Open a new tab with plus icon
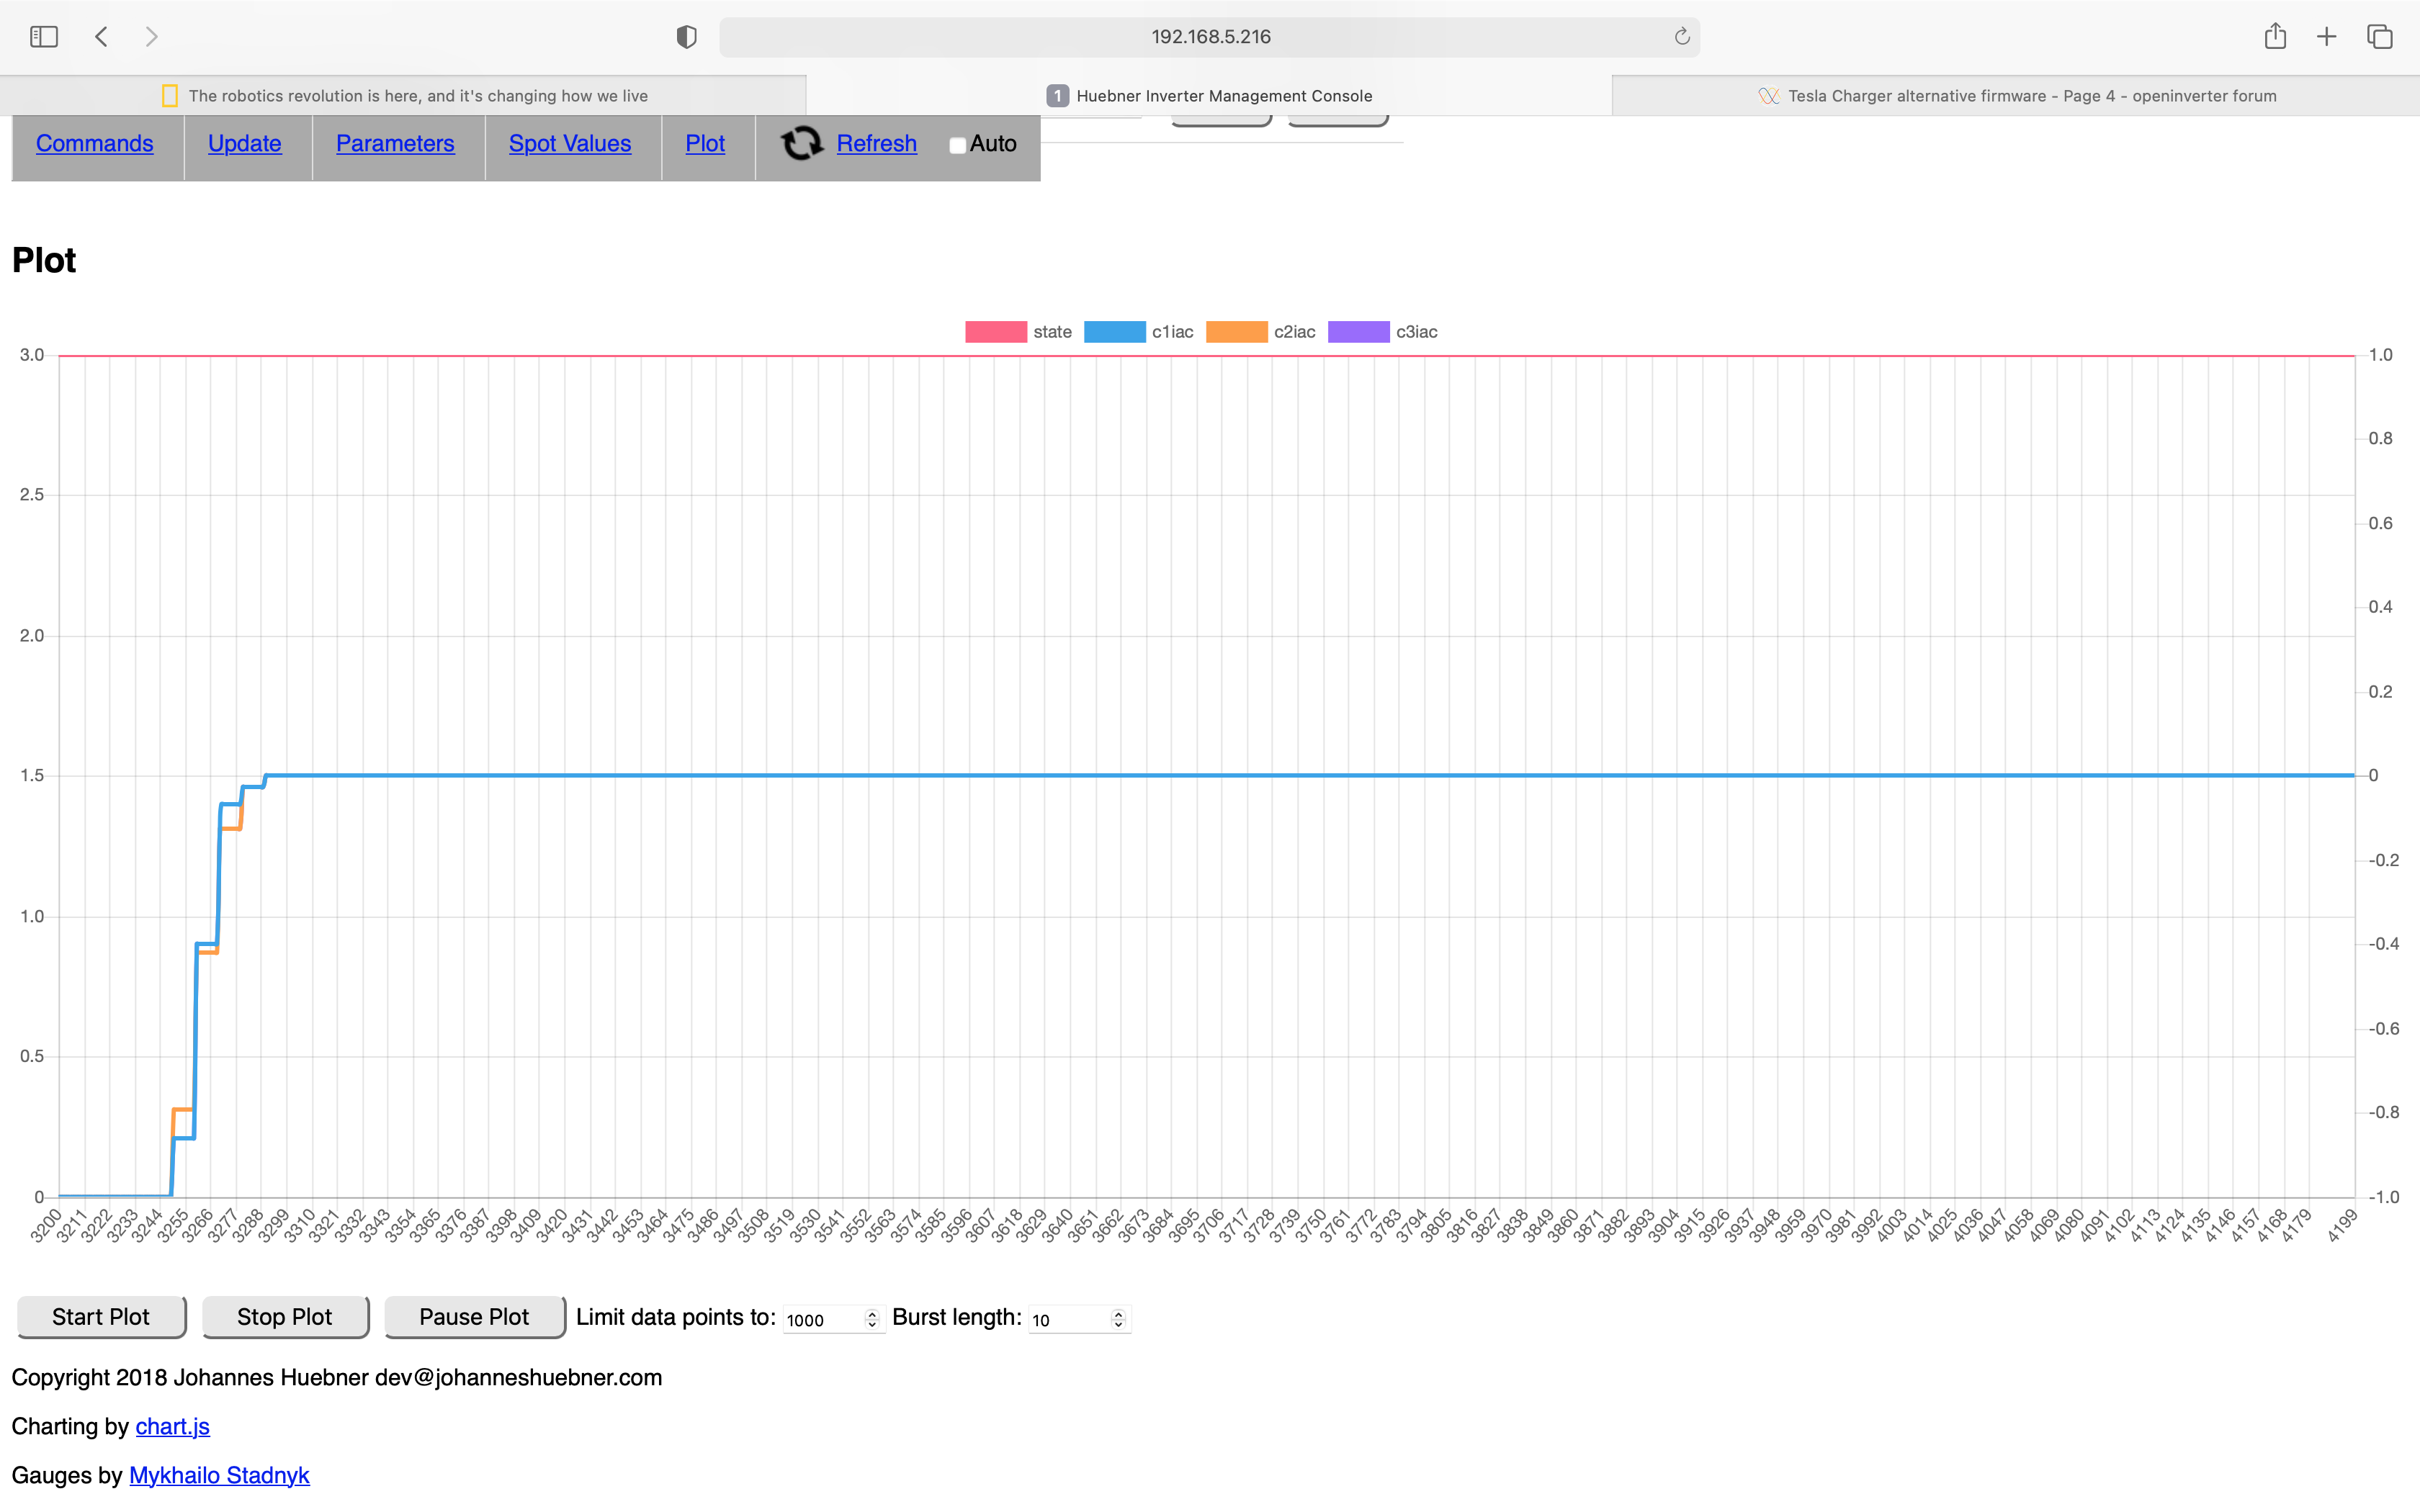2420x1512 pixels. [2327, 37]
